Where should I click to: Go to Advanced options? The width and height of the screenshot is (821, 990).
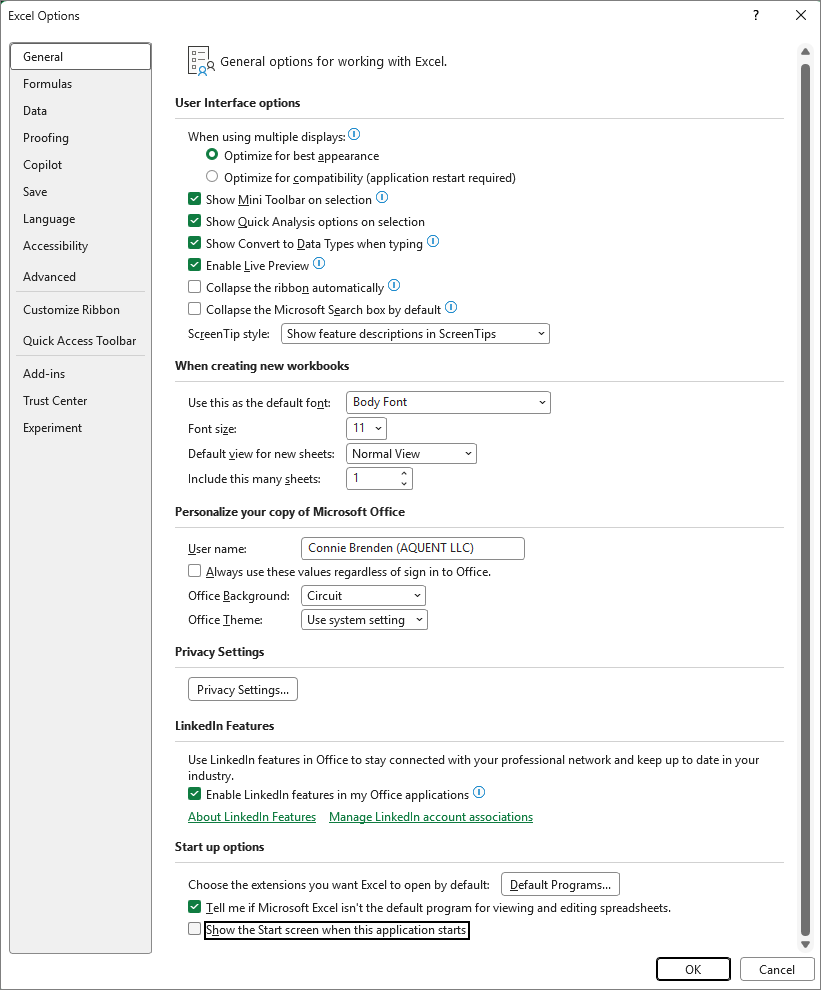[81, 277]
